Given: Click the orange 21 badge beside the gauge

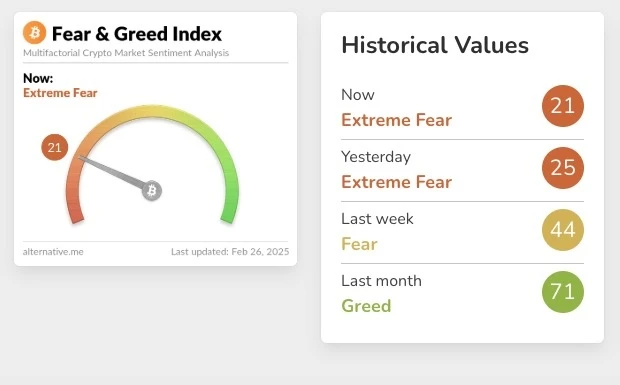Looking at the screenshot, I should pos(55,147).
